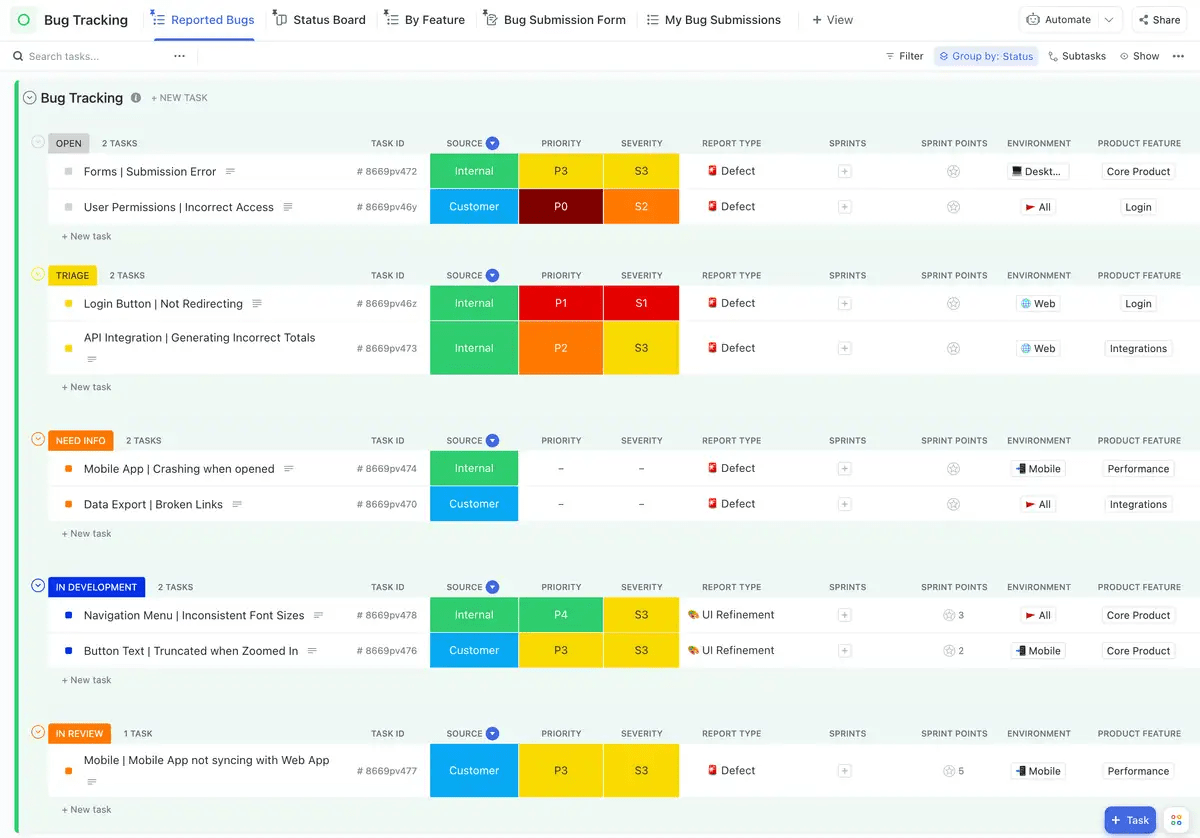Switch to the Reported Bugs tab
This screenshot has height=838, width=1200.
(x=203, y=20)
